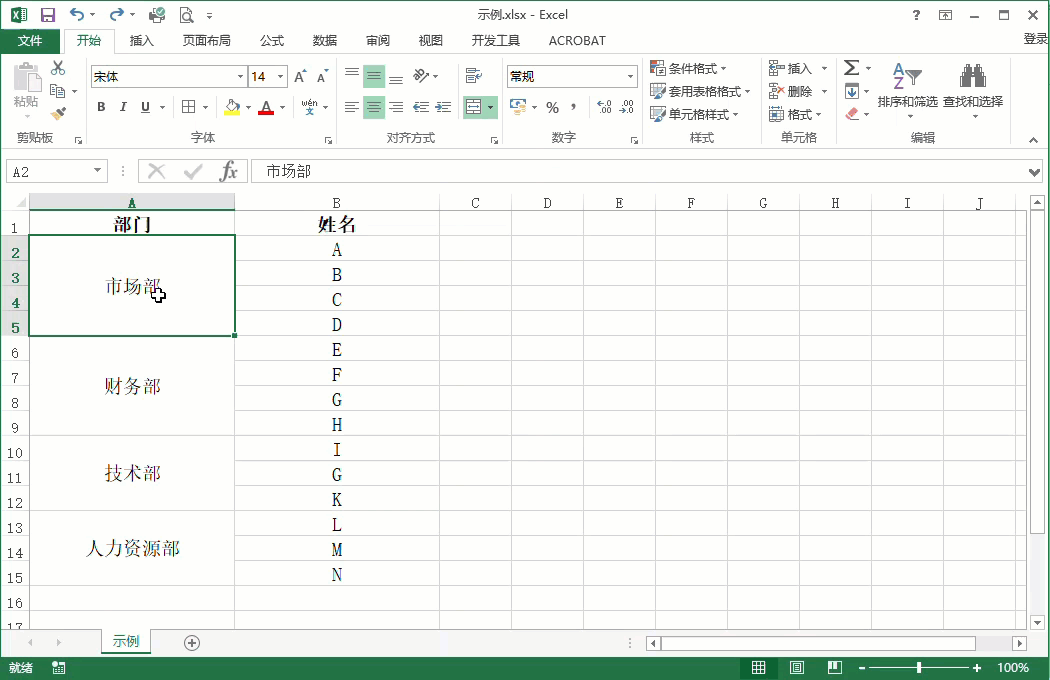Apply cell borders
The height and width of the screenshot is (680, 1050).
click(189, 107)
